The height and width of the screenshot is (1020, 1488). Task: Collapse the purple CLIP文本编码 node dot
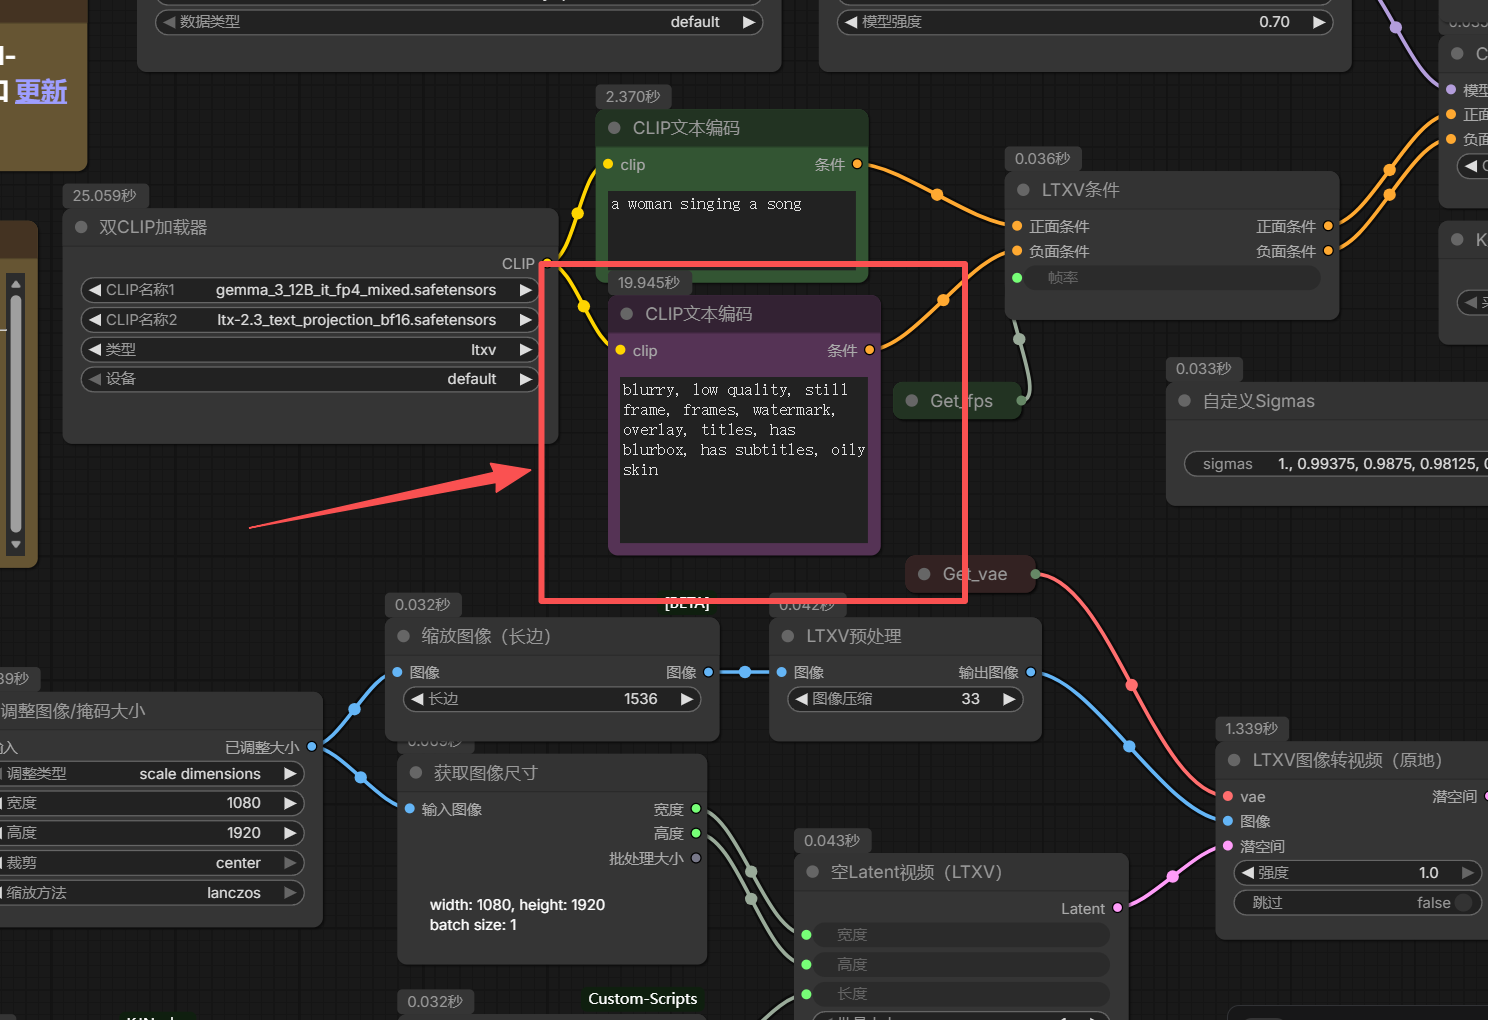coord(627,314)
